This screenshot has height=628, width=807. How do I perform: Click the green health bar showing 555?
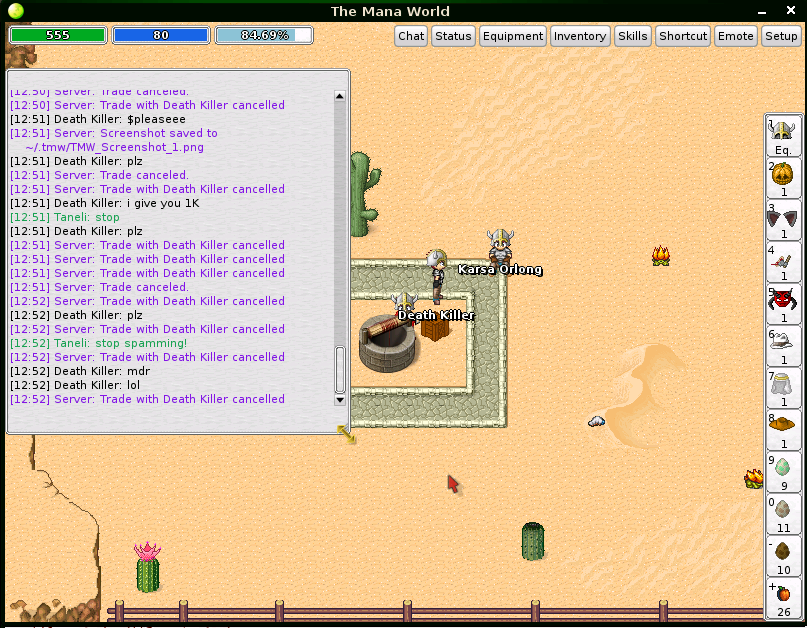coord(58,35)
